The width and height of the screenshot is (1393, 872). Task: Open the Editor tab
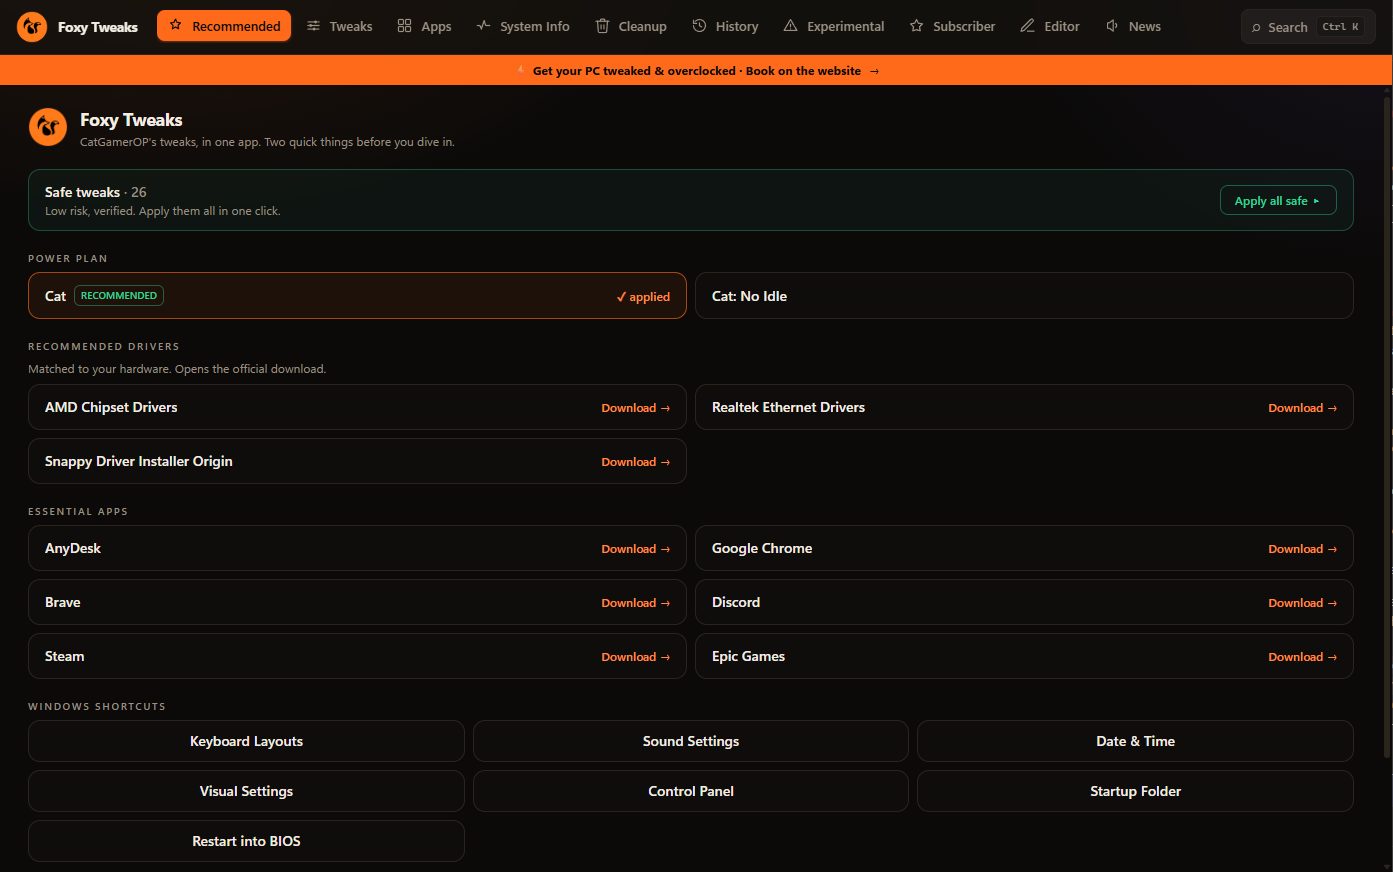[1050, 26]
